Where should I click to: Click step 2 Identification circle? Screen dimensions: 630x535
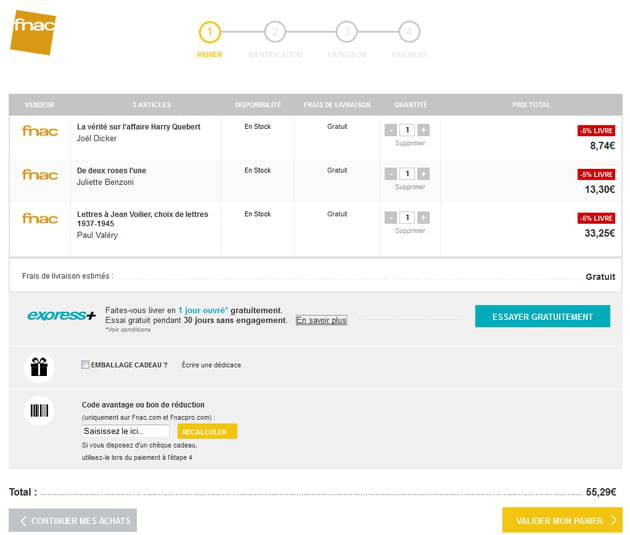click(275, 32)
